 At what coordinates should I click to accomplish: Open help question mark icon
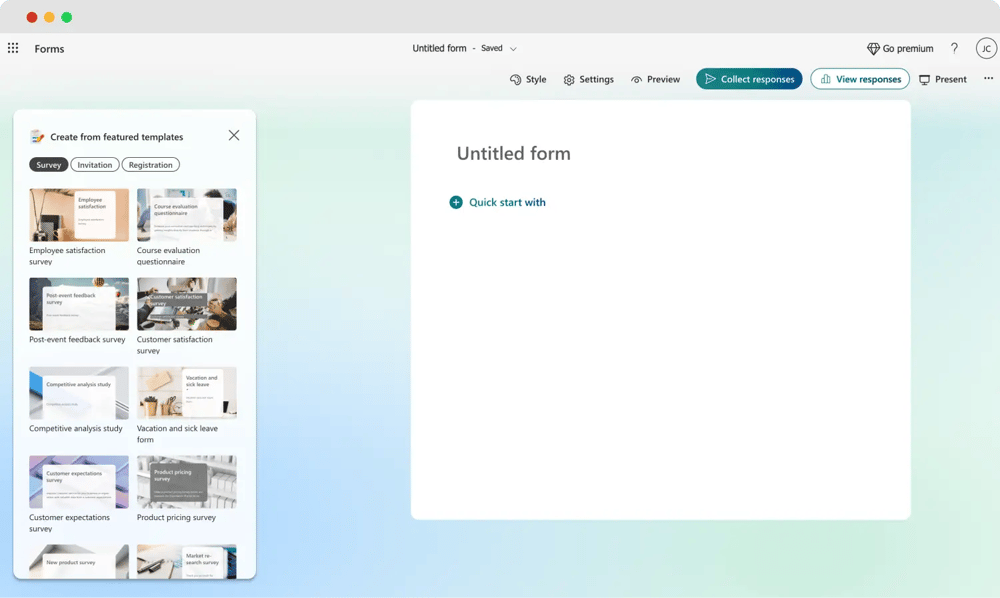(954, 48)
